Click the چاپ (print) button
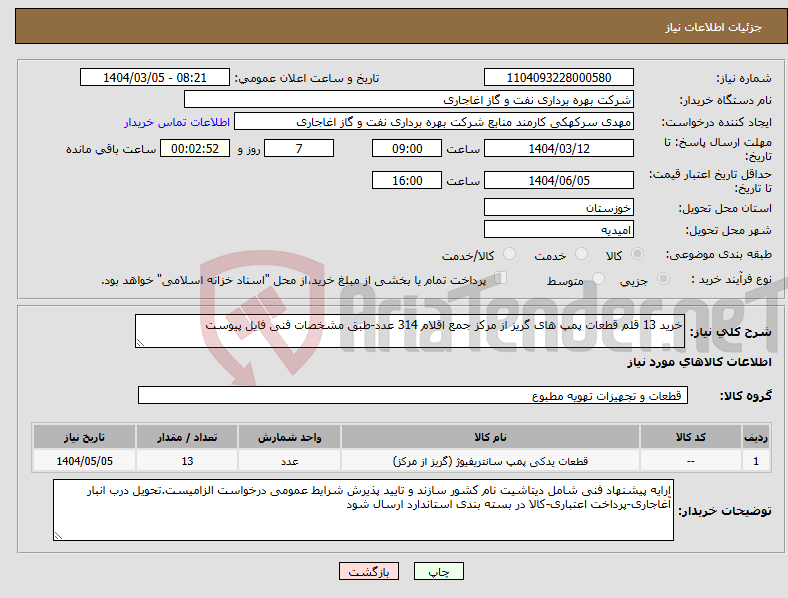 pyautogui.click(x=438, y=571)
